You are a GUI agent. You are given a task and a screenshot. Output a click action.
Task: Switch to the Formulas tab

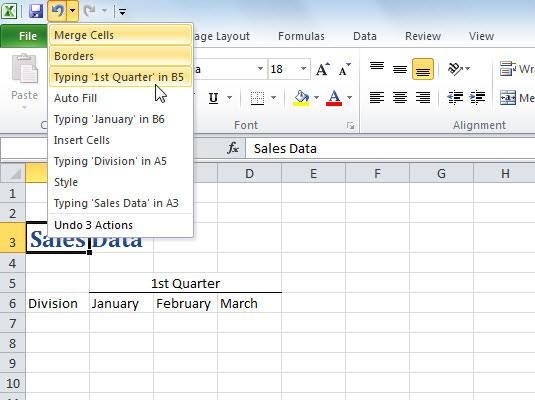pyautogui.click(x=301, y=36)
